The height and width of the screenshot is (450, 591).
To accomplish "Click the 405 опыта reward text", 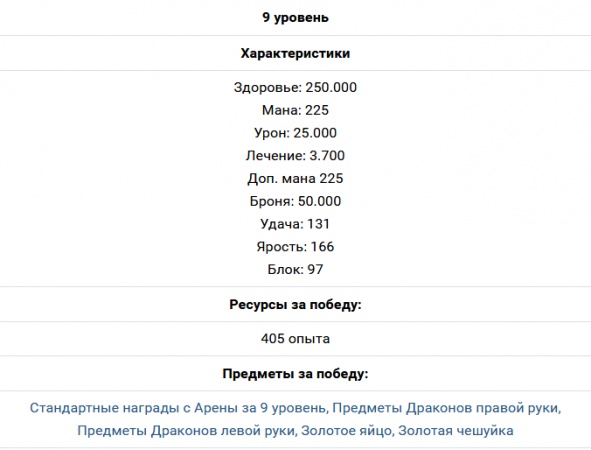I will click(296, 338).
